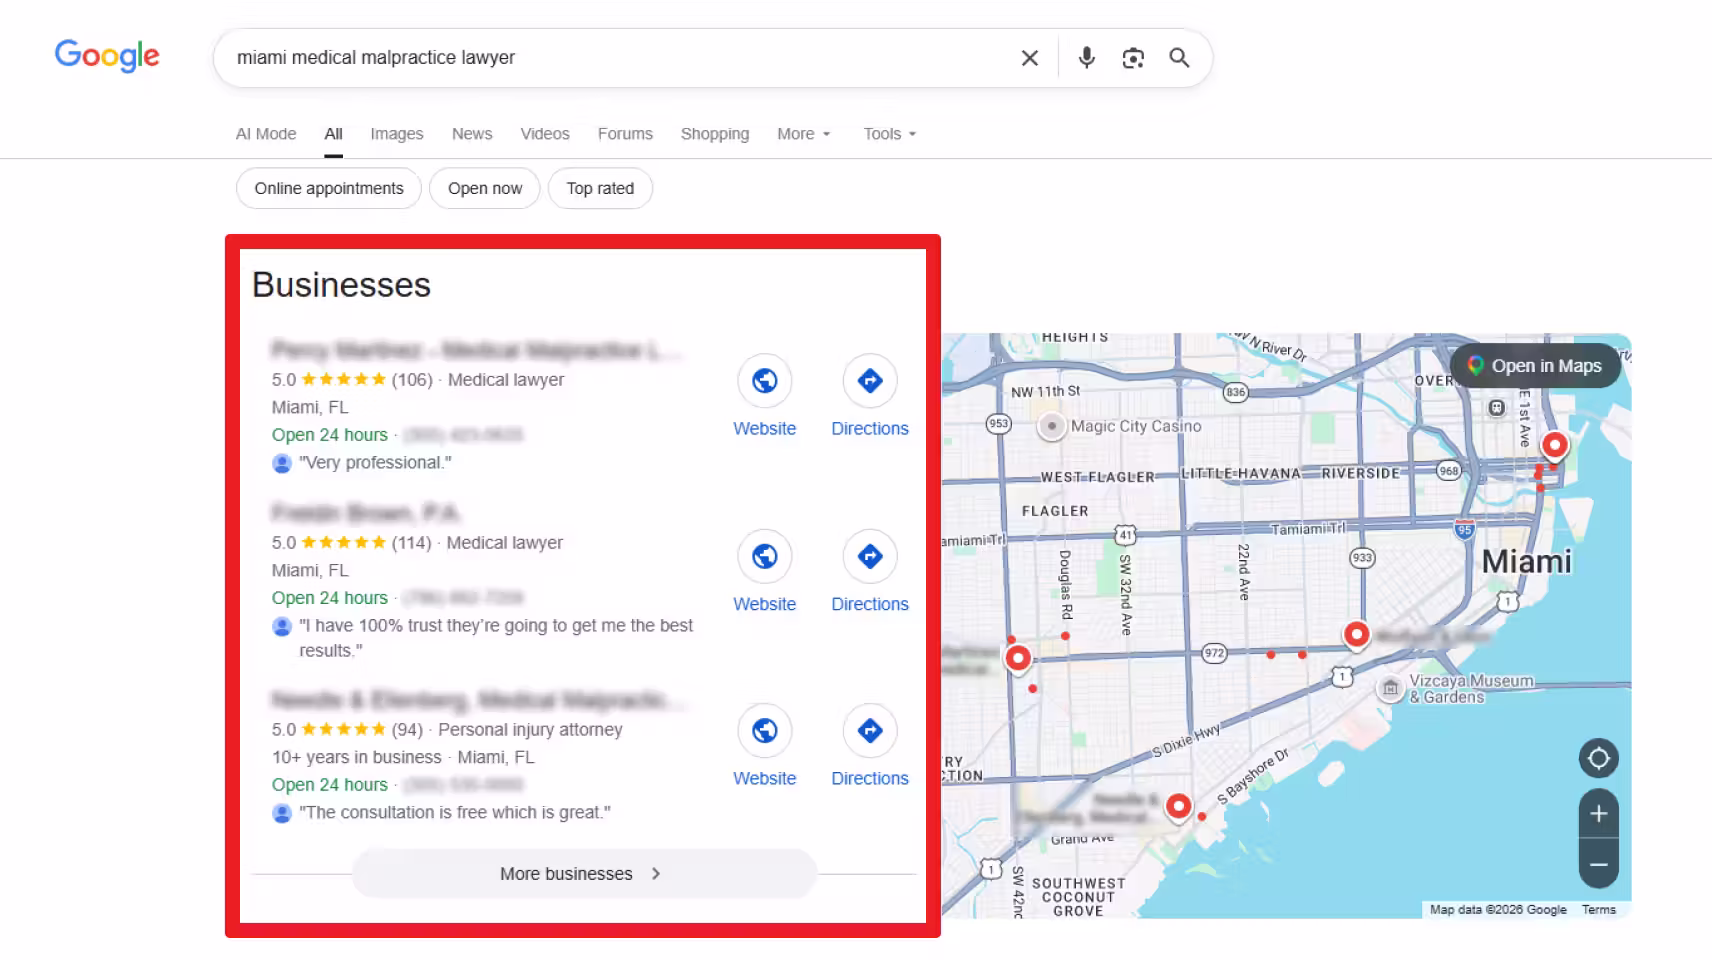Select the red pin above Vizcaya Museum
The height and width of the screenshot is (960, 1712).
[1356, 635]
